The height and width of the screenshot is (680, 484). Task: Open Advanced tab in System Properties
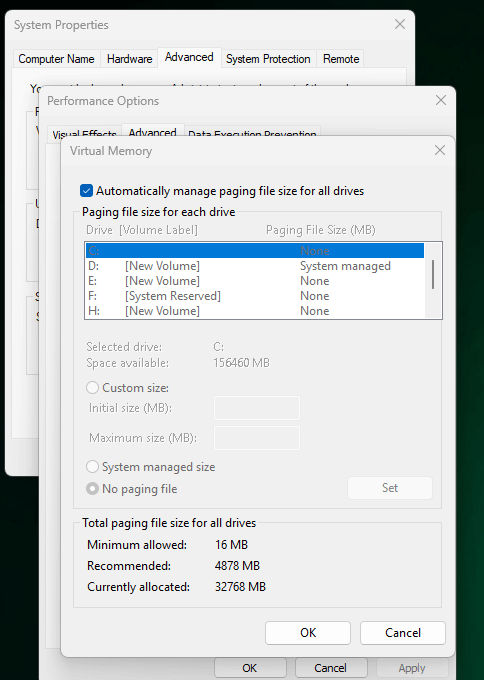tap(189, 57)
